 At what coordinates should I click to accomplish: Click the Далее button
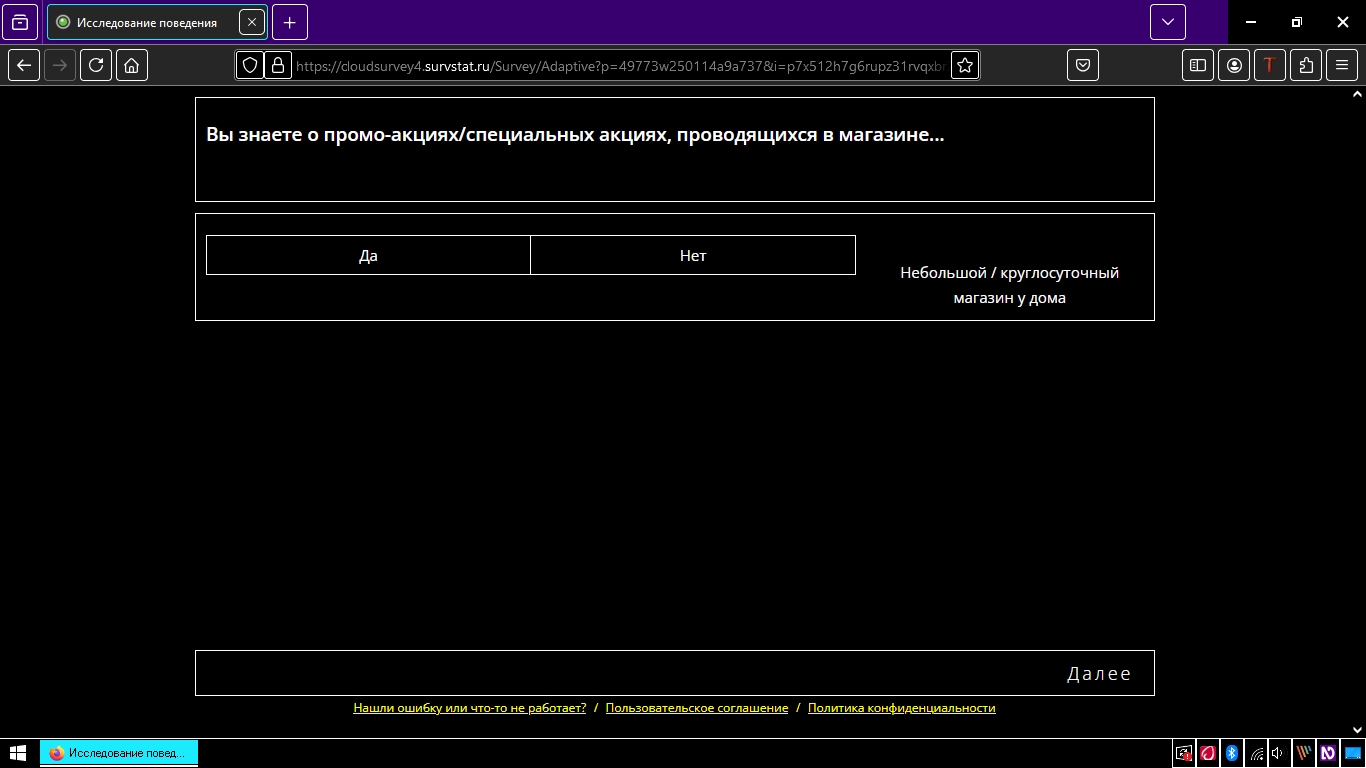coord(1099,673)
